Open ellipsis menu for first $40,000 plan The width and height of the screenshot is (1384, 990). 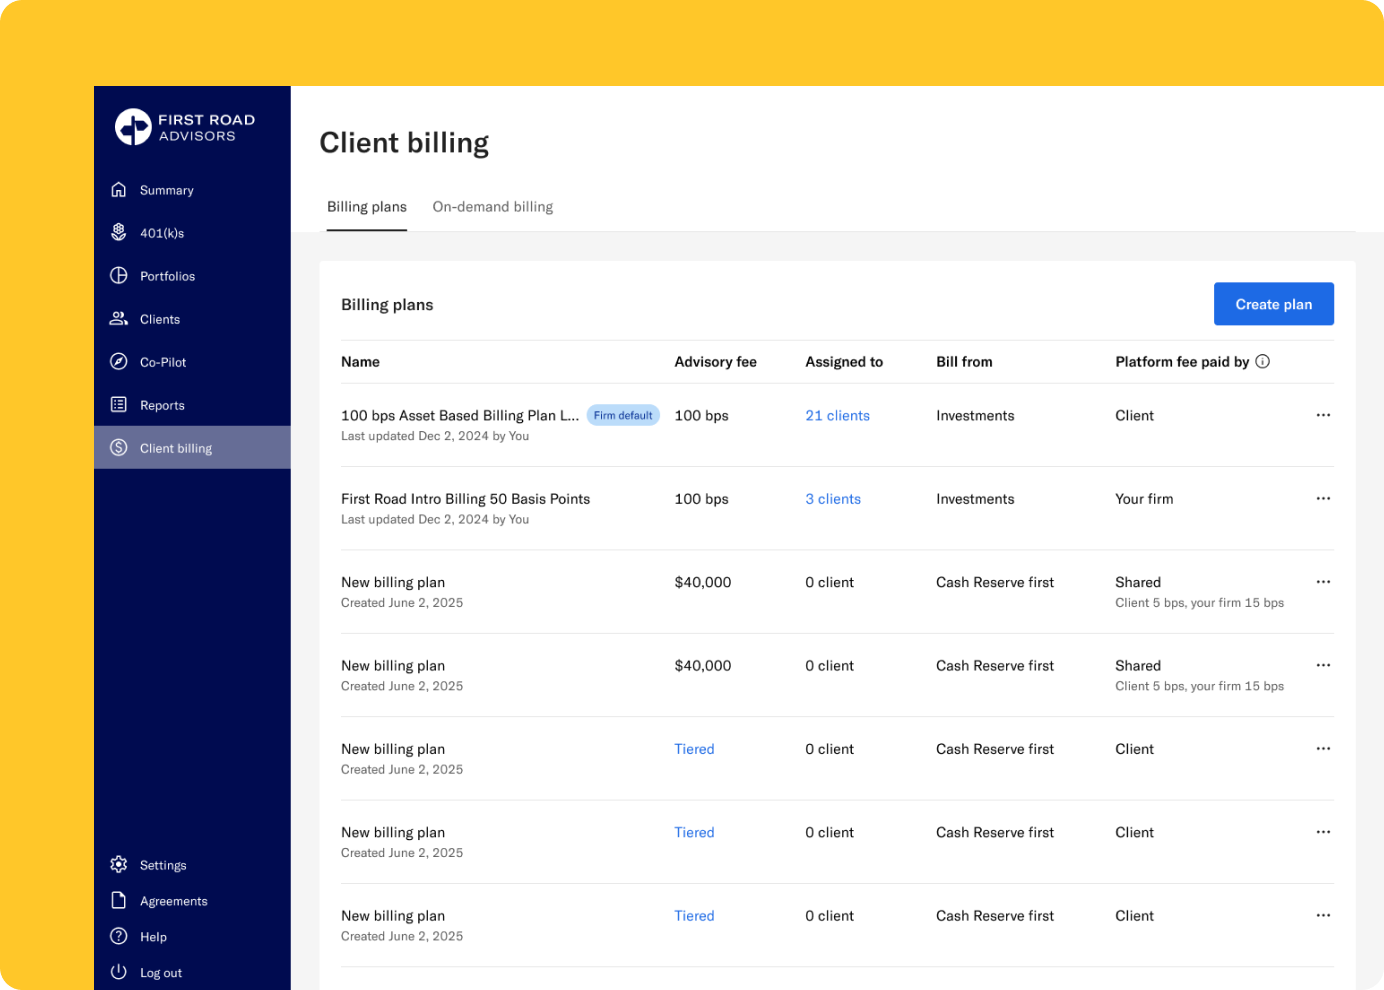1323,582
